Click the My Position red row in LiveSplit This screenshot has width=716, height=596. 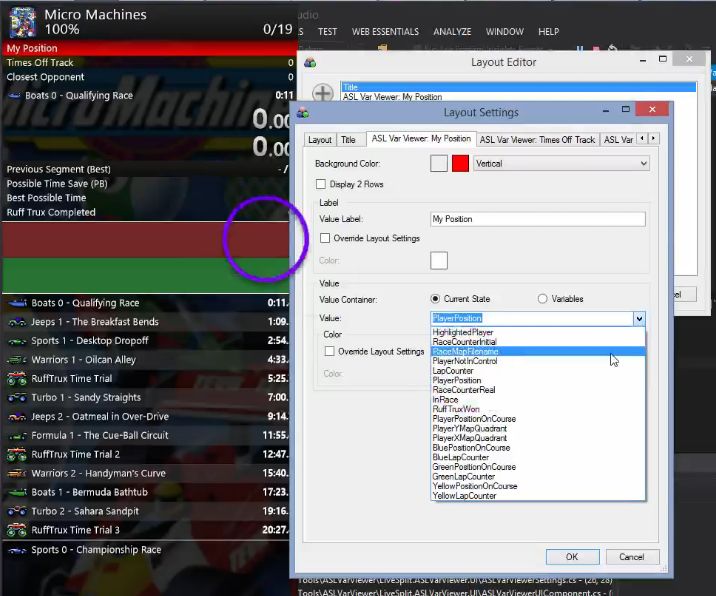149,48
